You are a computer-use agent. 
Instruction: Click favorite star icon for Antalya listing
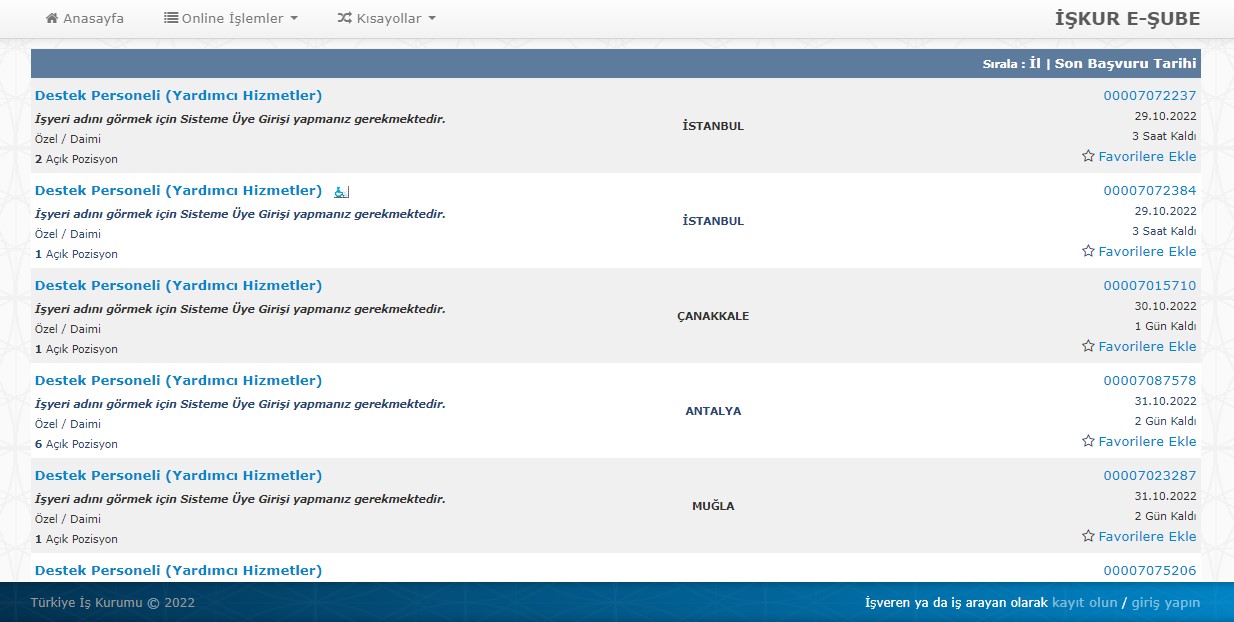(x=1088, y=441)
